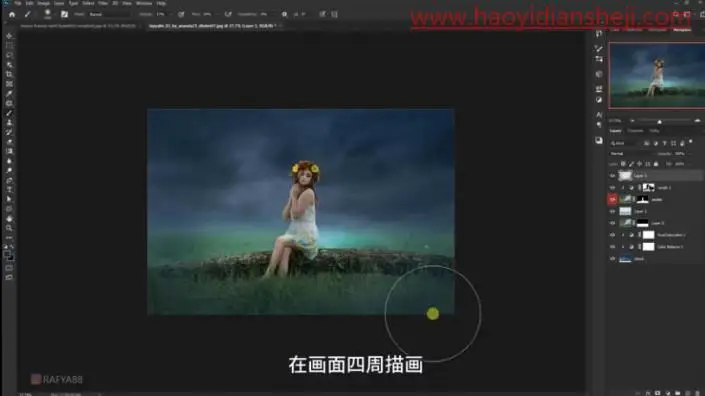Hide the Hue/Saturation adjustment layer
The width and height of the screenshot is (705, 396).
coord(612,235)
